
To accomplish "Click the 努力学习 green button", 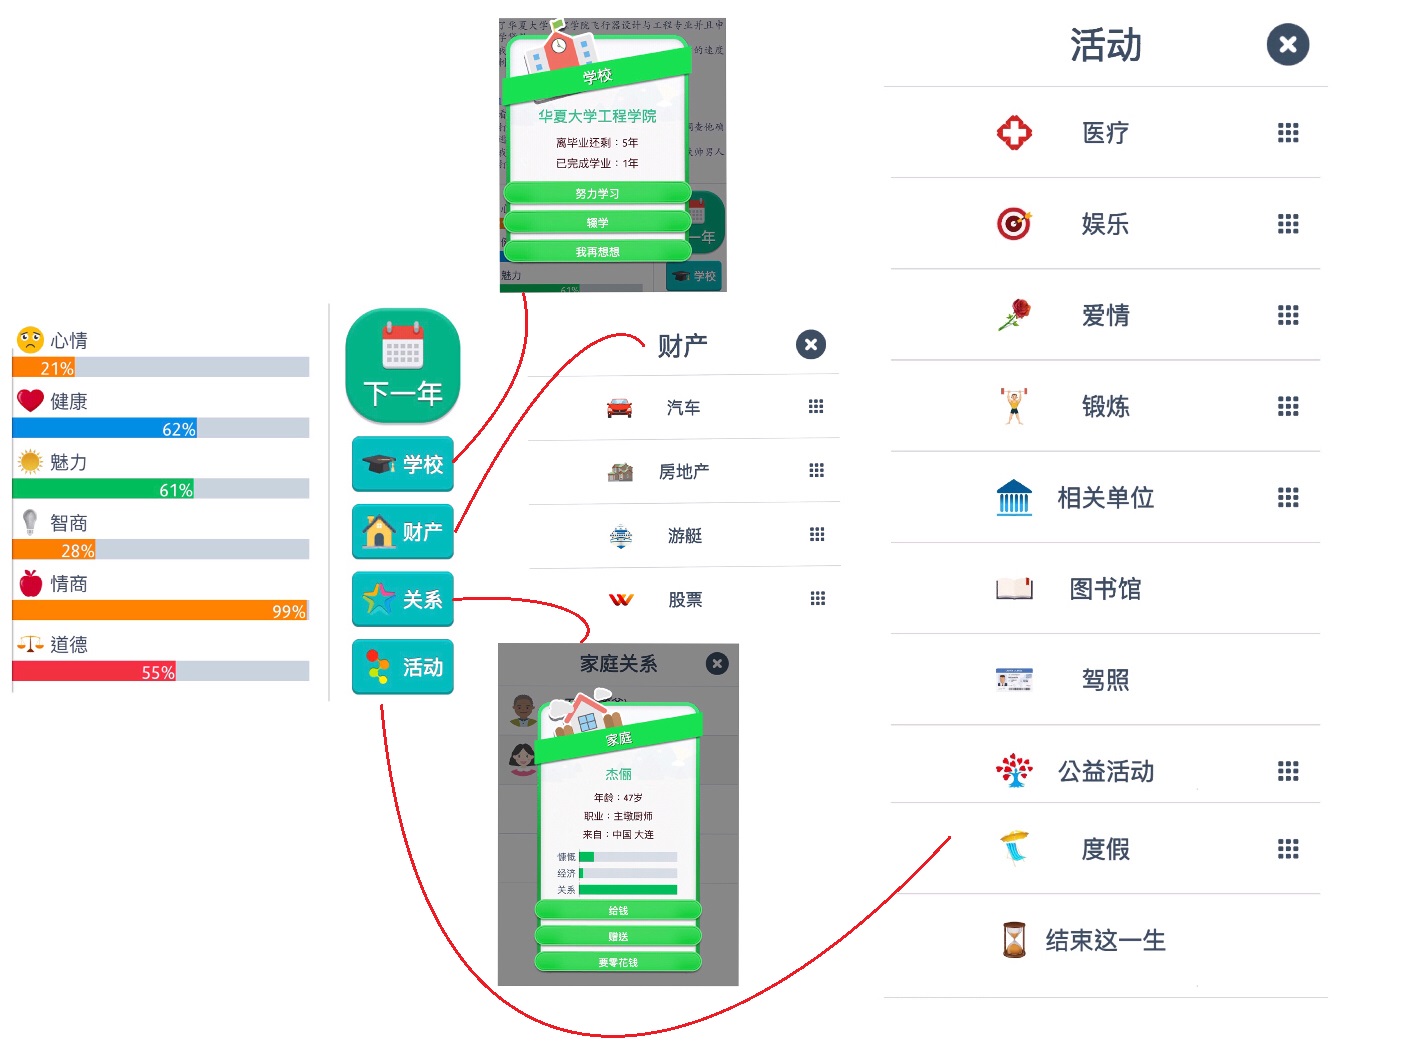I will [597, 193].
